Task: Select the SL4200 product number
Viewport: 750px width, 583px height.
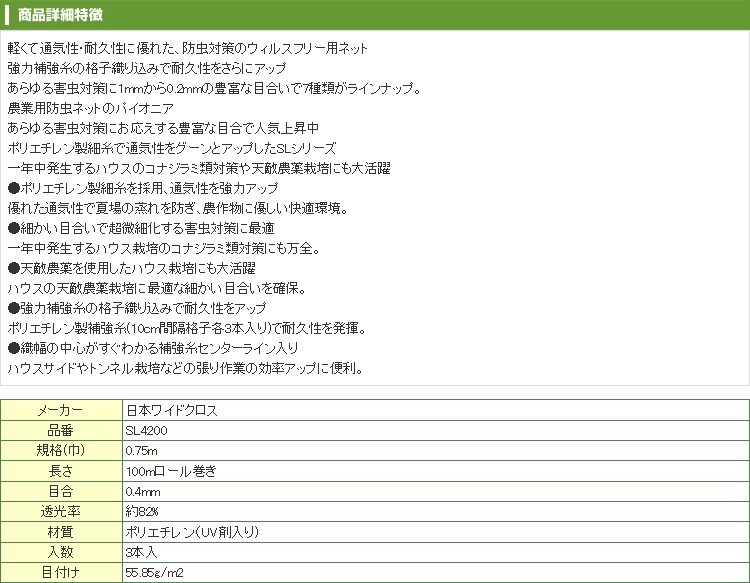Action: [146, 431]
